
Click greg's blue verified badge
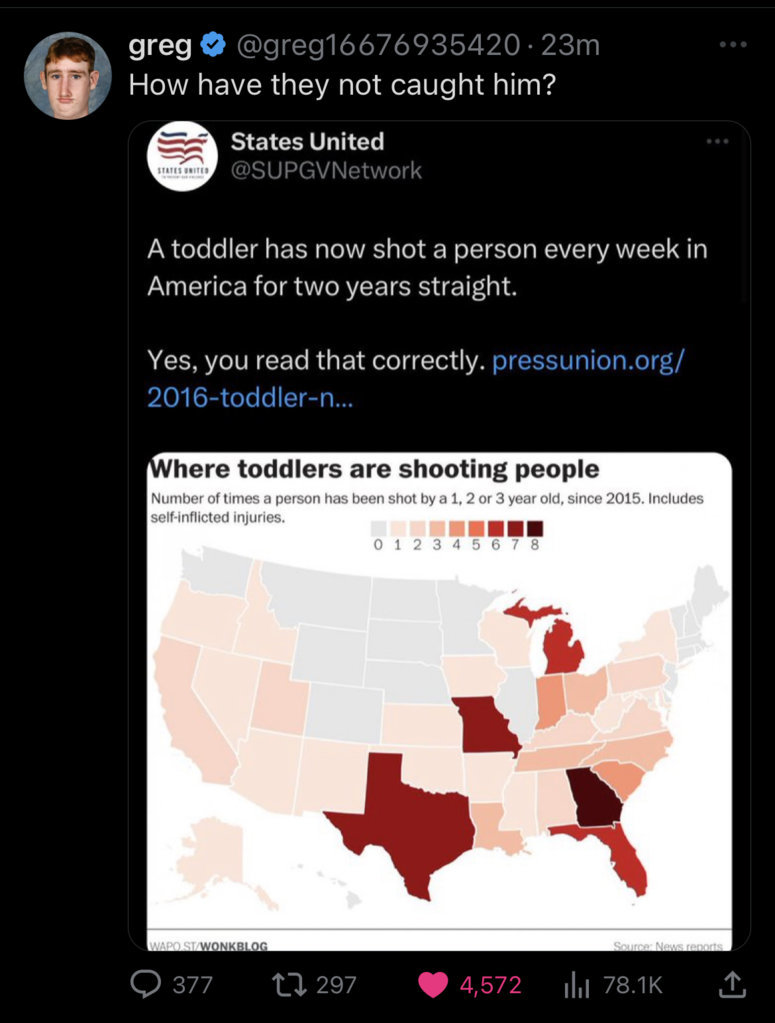[213, 45]
